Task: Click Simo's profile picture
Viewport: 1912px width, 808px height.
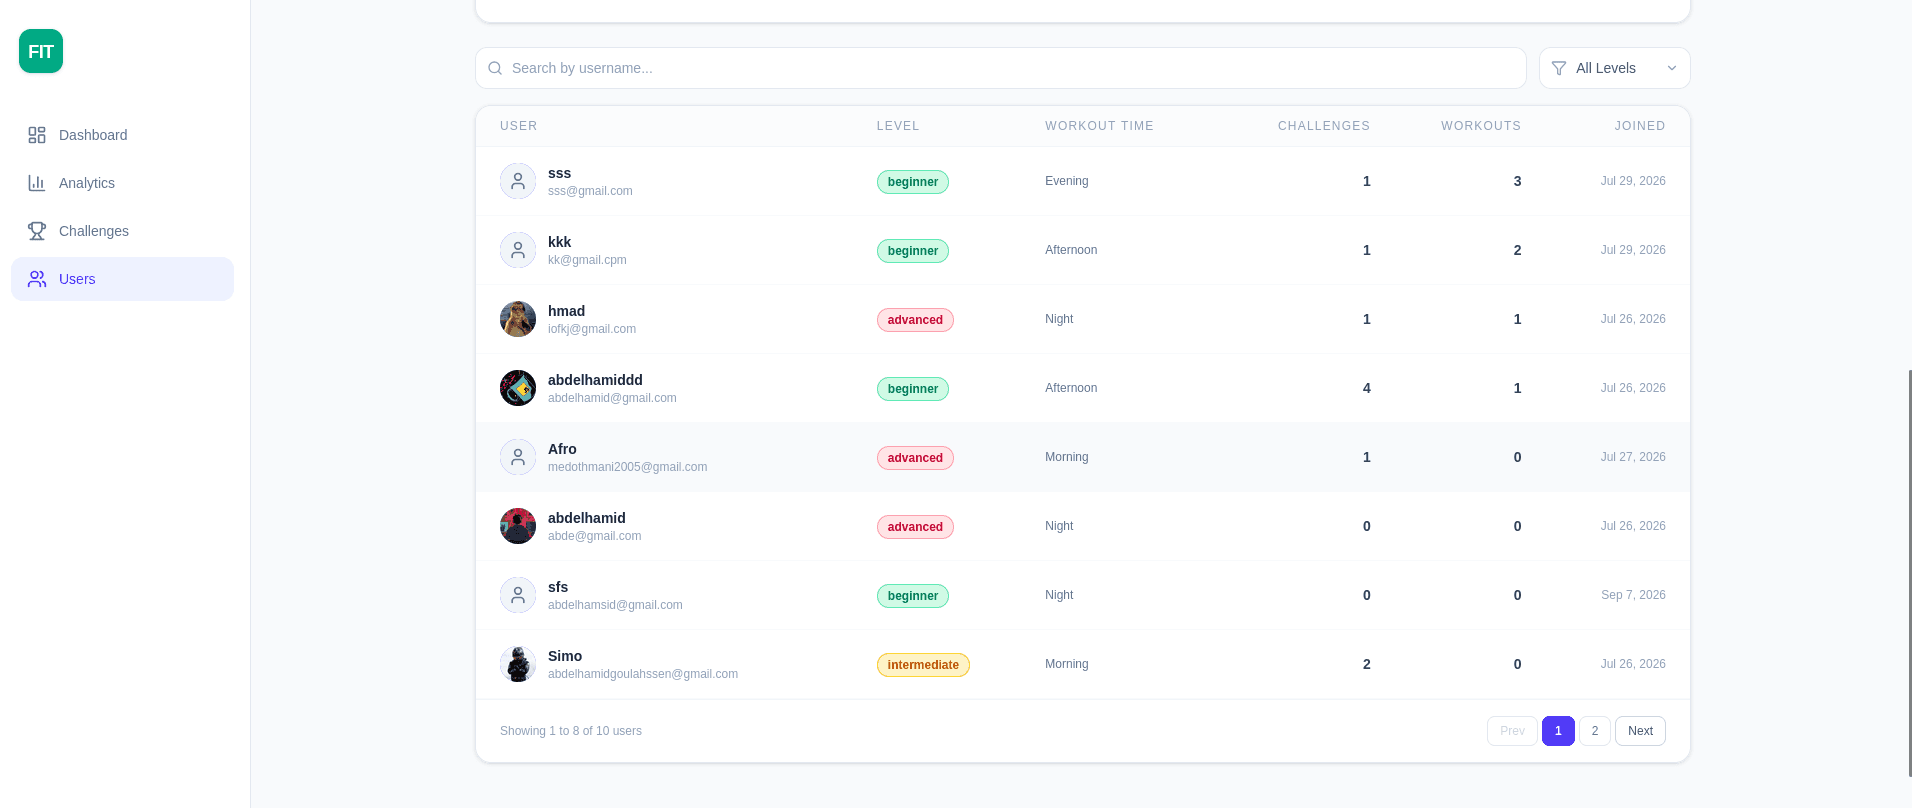Action: click(x=518, y=664)
